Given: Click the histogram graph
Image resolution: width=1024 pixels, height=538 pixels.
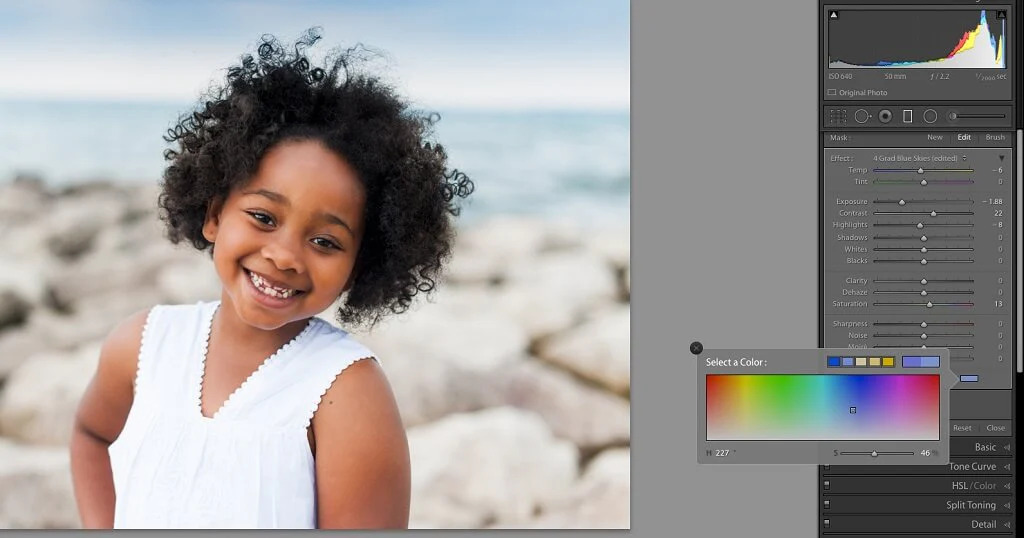Looking at the screenshot, I should tap(918, 39).
